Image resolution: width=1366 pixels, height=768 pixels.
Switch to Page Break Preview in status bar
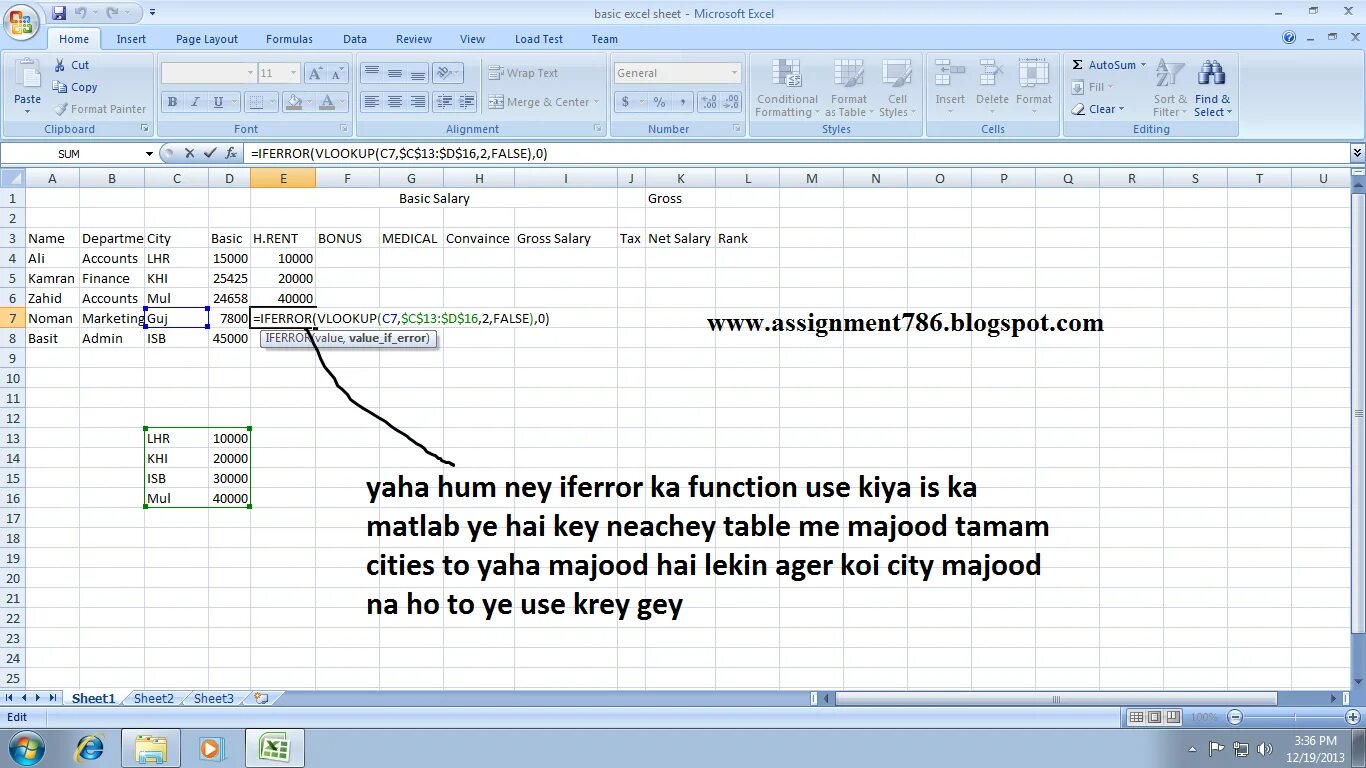[1173, 717]
